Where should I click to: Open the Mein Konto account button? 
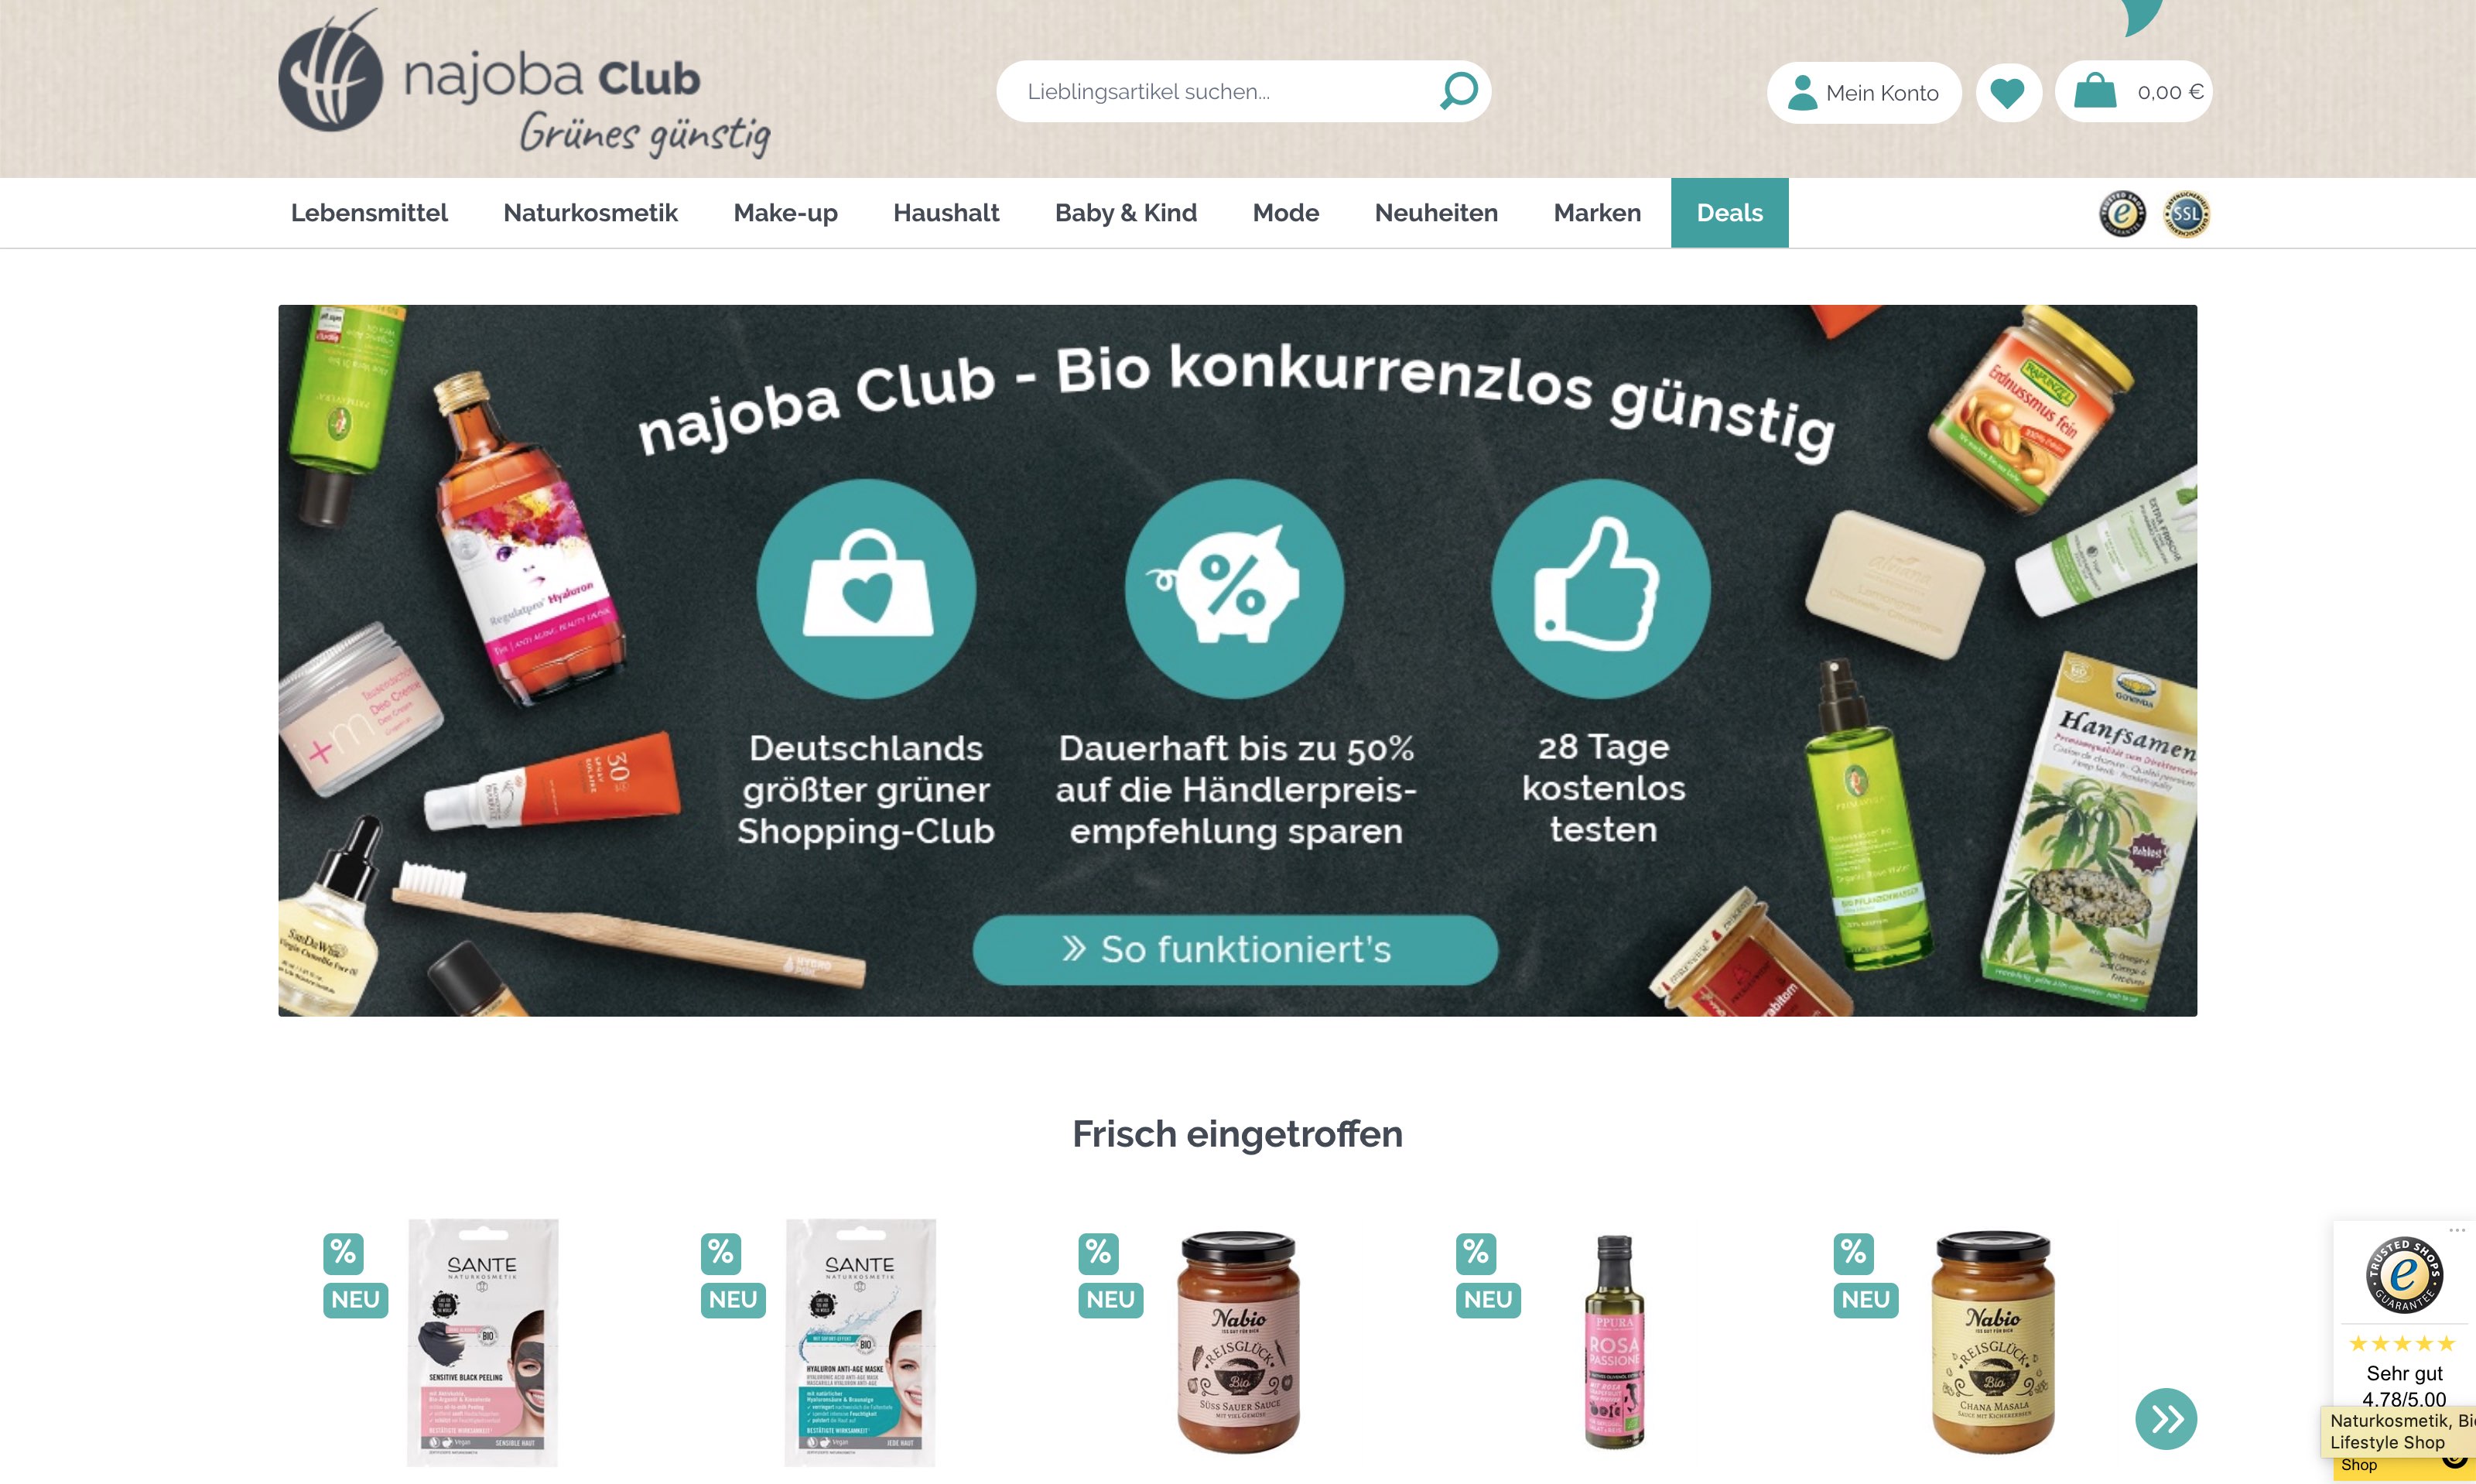pyautogui.click(x=1864, y=92)
